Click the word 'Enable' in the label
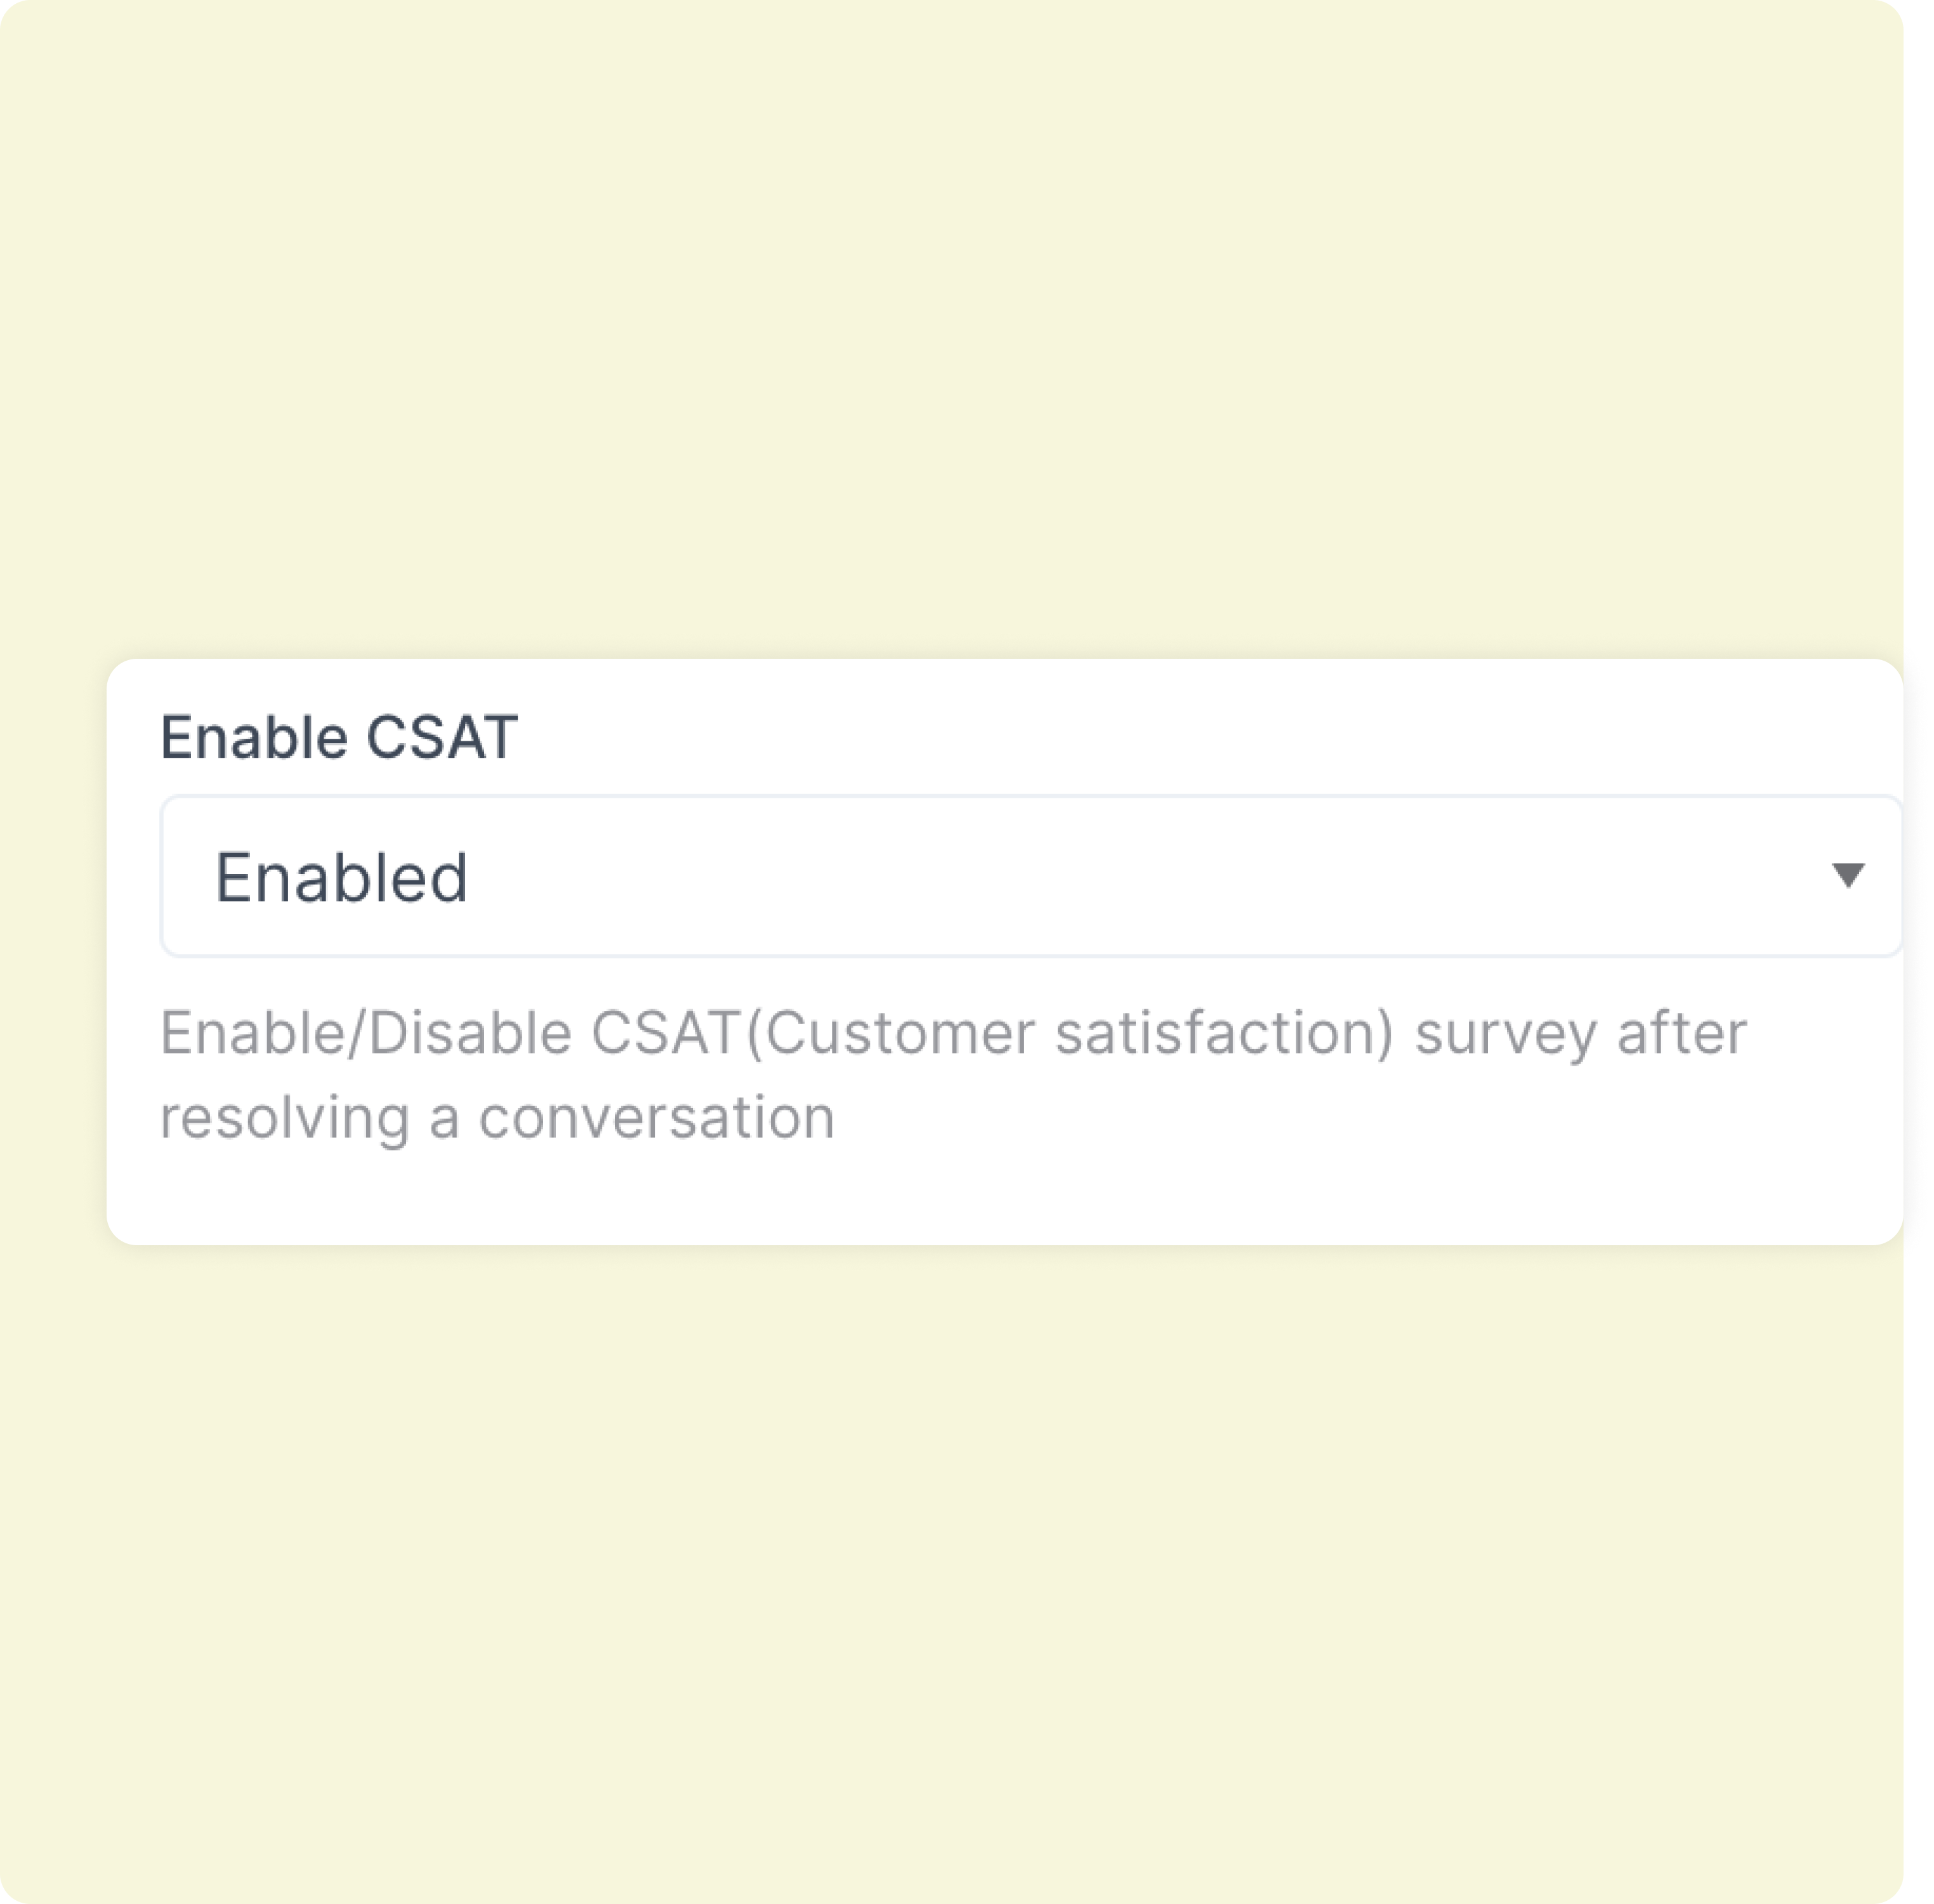 (x=255, y=738)
